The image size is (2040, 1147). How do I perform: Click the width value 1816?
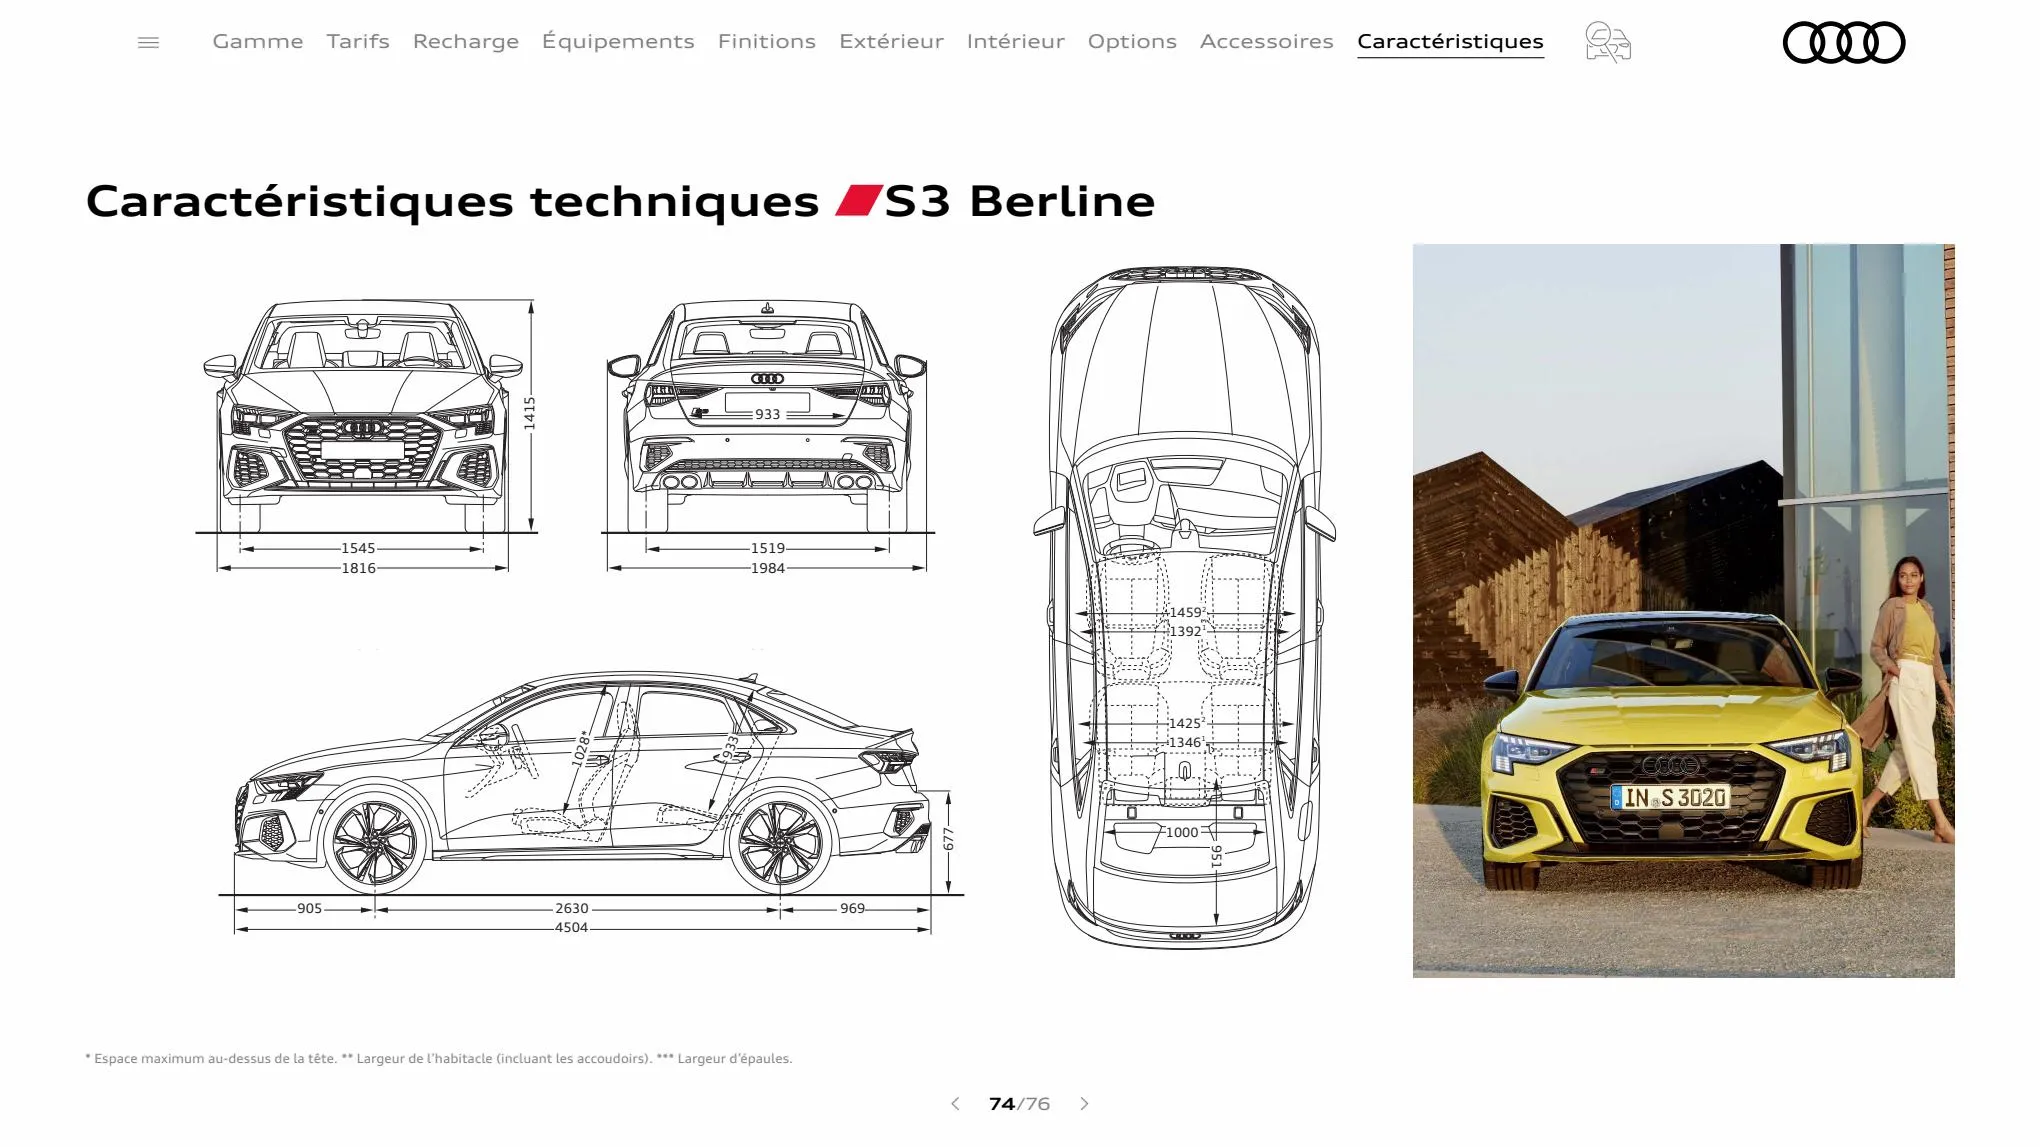pos(358,568)
